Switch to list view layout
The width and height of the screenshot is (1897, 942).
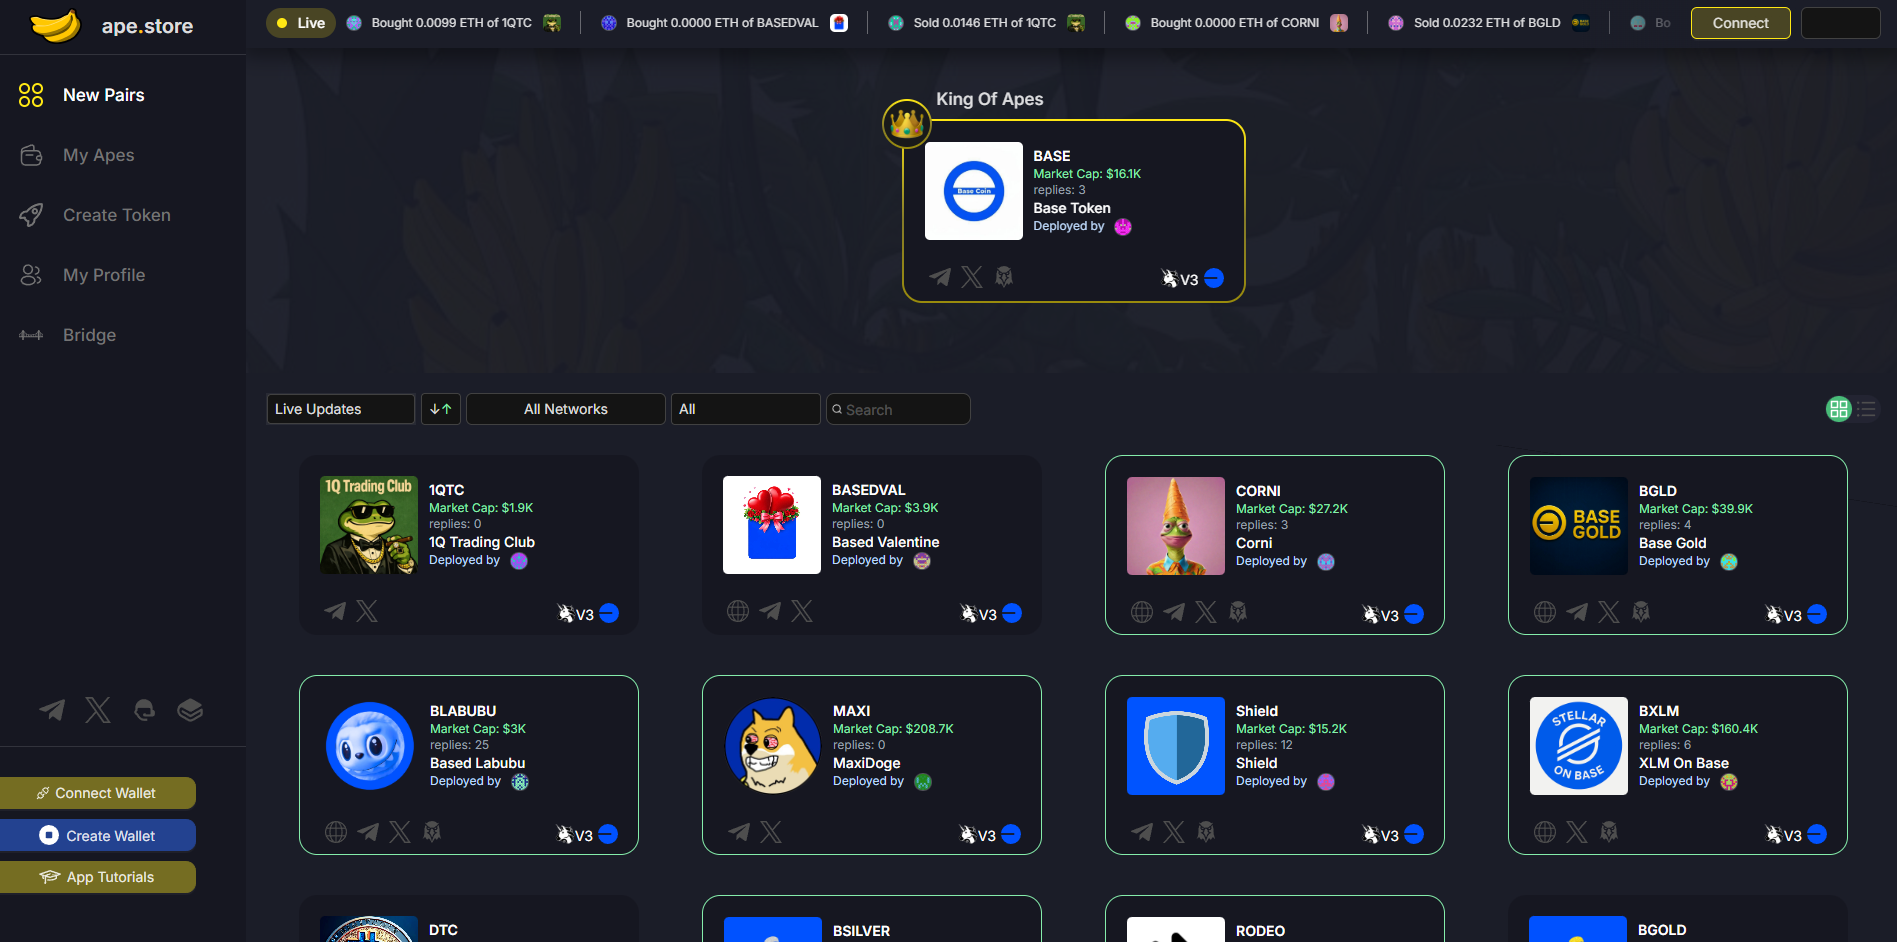(x=1868, y=409)
